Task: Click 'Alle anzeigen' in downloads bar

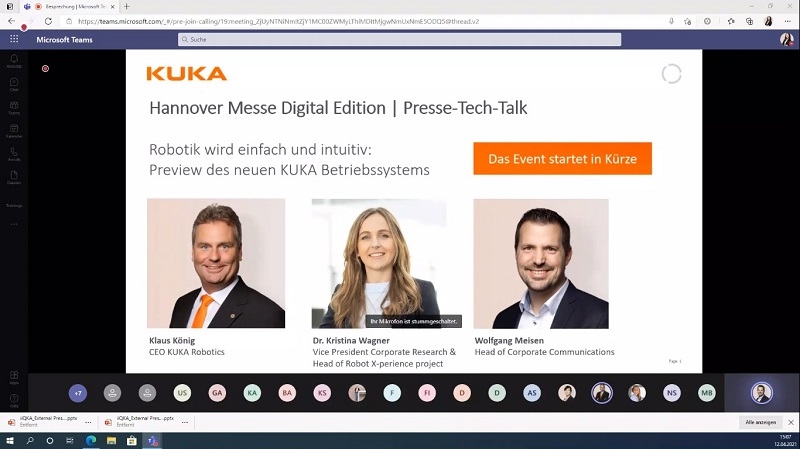Action: pos(760,422)
